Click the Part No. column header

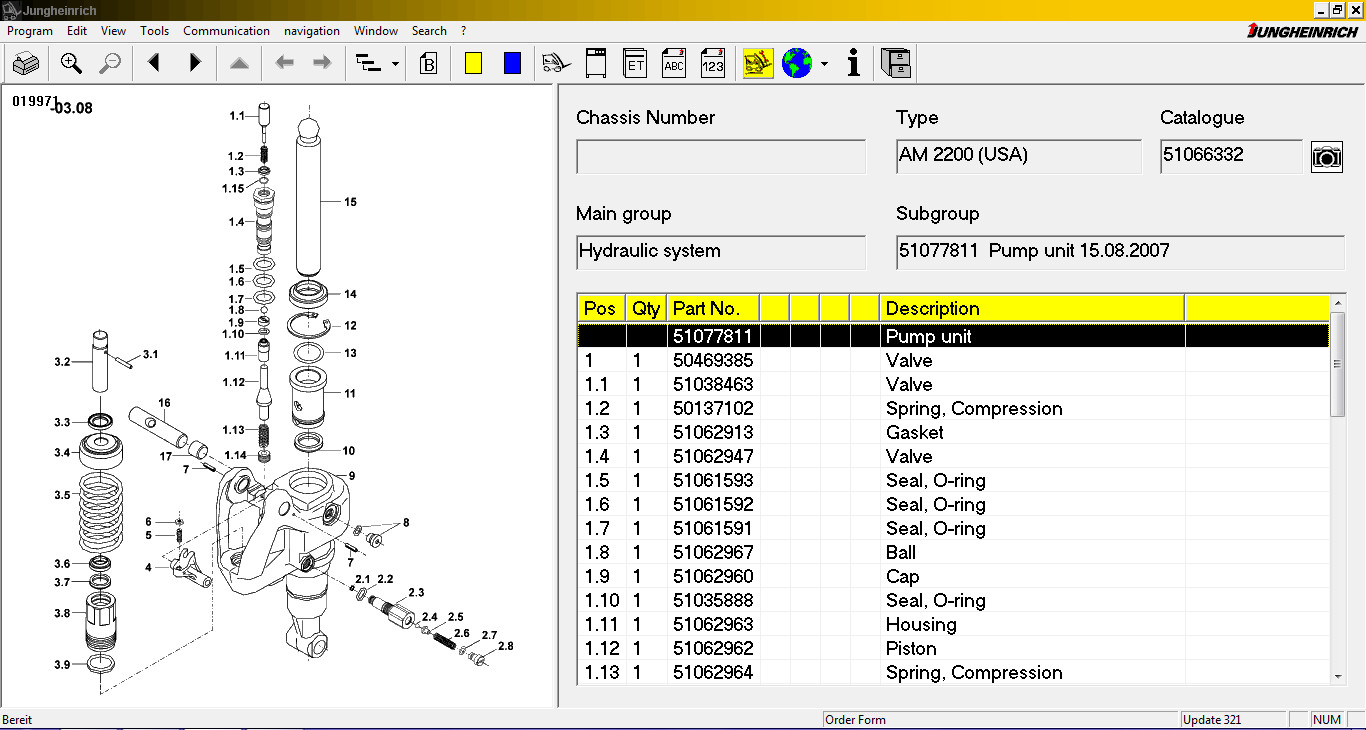click(712, 308)
